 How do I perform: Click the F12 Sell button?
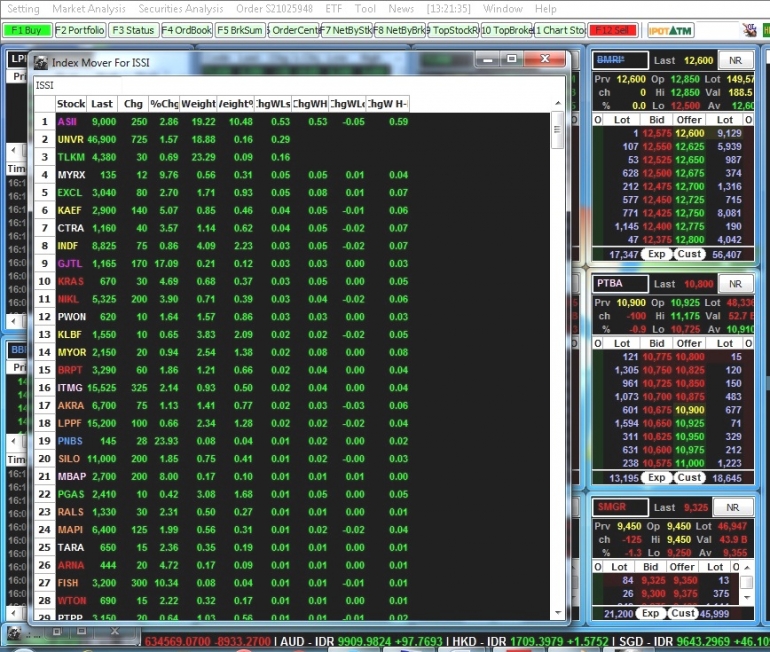click(x=612, y=30)
